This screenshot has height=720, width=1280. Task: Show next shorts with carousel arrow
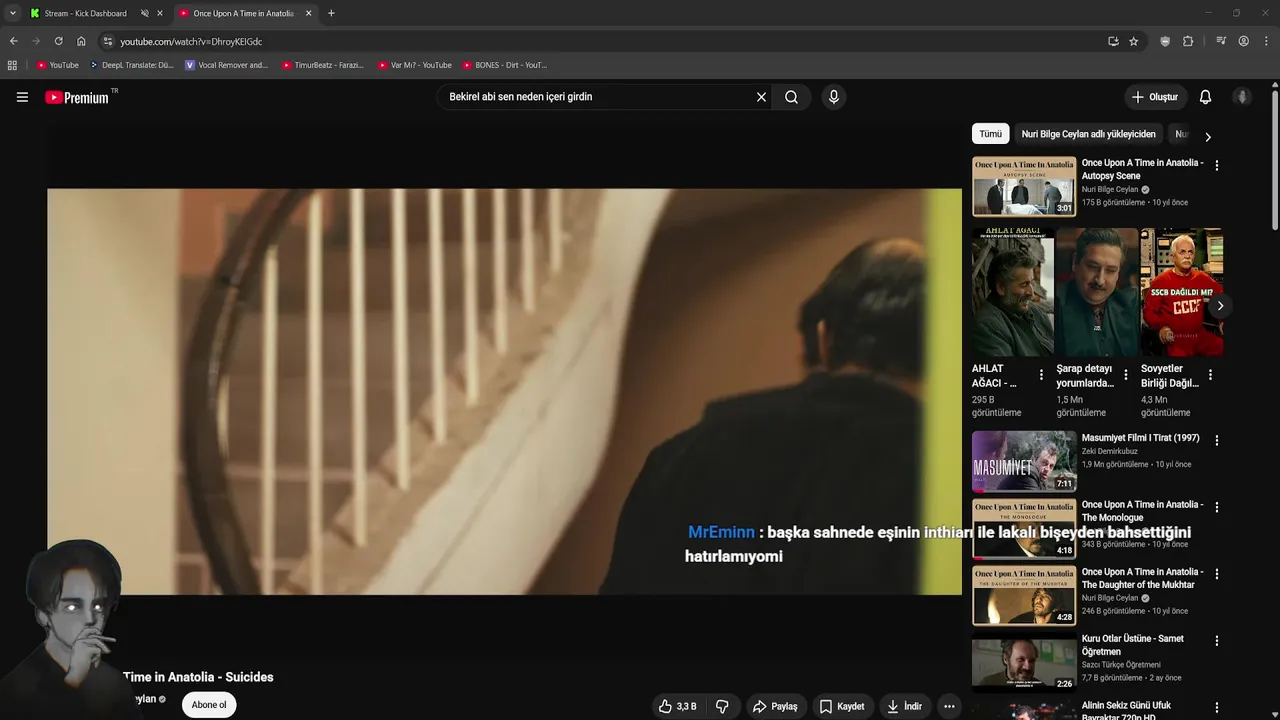tap(1219, 306)
